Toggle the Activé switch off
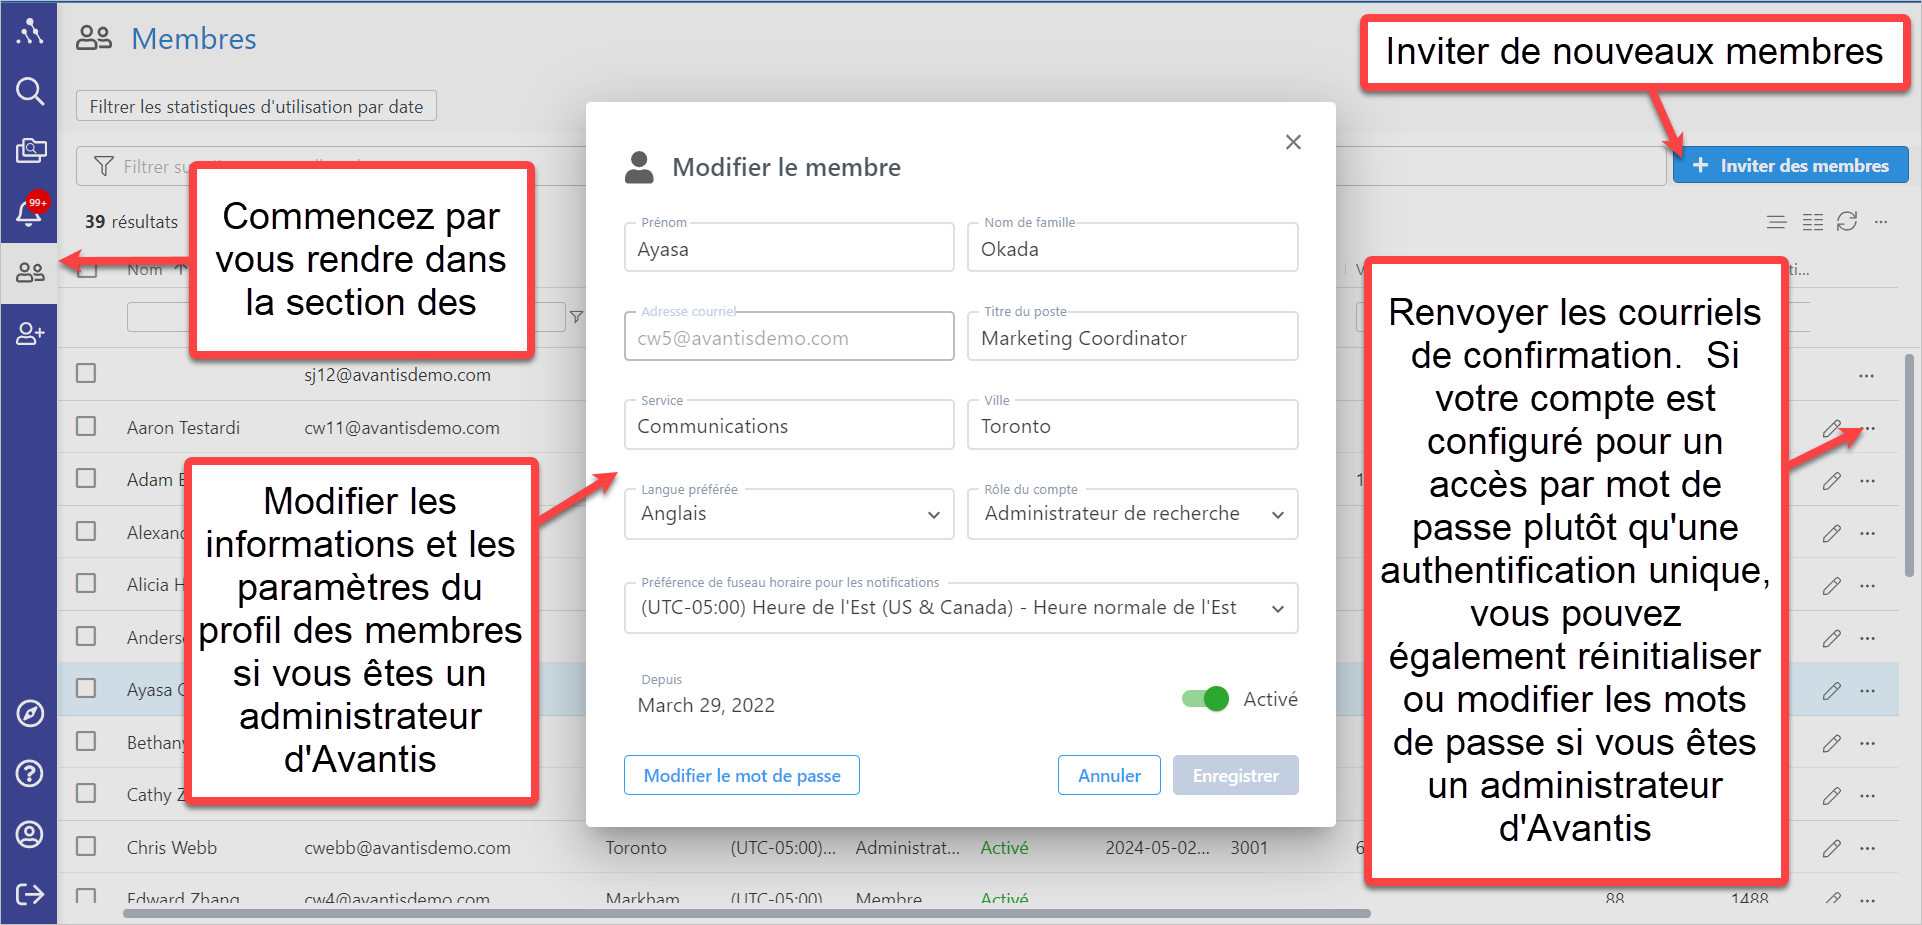 coord(1205,699)
